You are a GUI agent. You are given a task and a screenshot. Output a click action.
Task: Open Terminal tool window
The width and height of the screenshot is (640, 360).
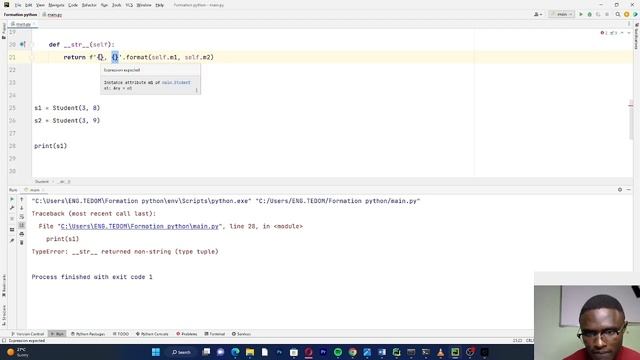215,334
